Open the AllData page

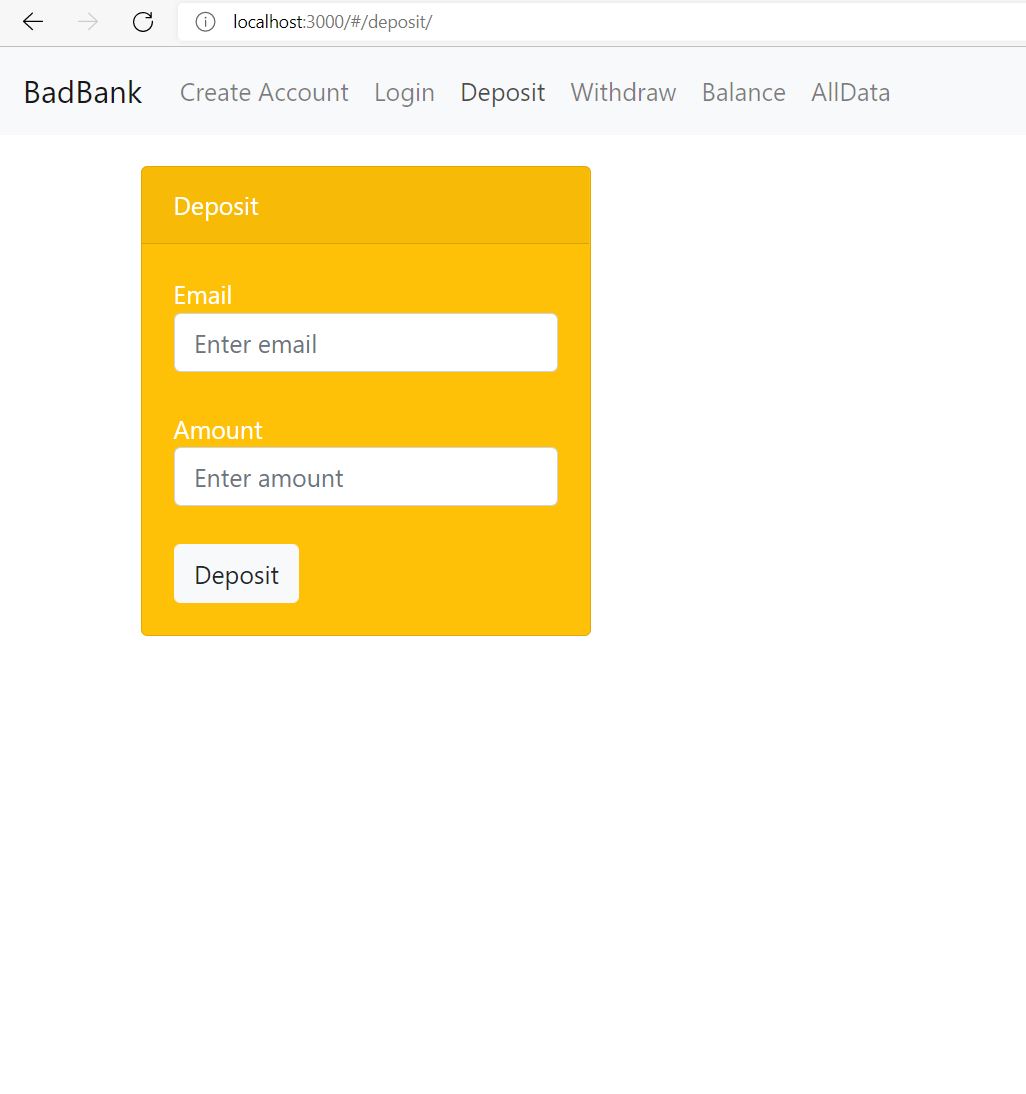click(850, 92)
